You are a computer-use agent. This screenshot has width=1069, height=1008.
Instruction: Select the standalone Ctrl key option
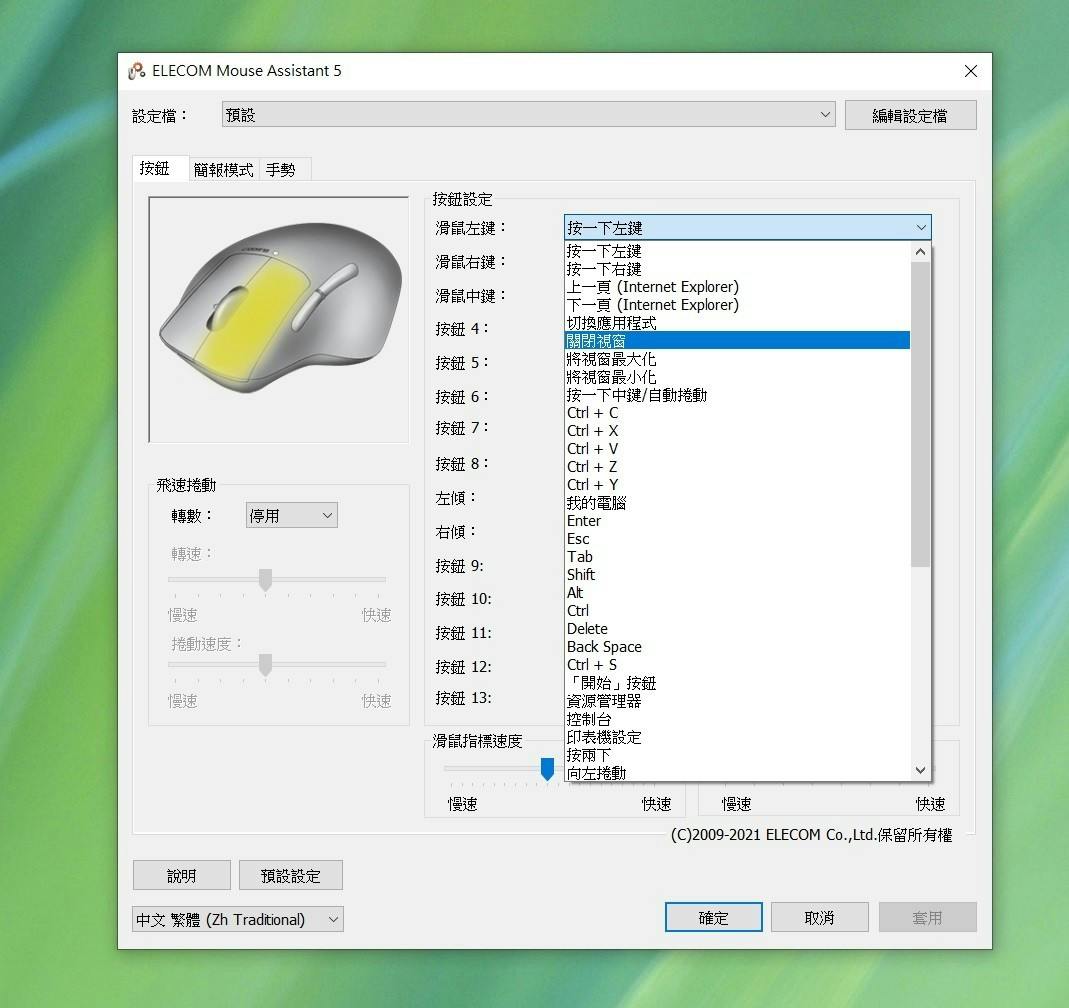pos(738,611)
